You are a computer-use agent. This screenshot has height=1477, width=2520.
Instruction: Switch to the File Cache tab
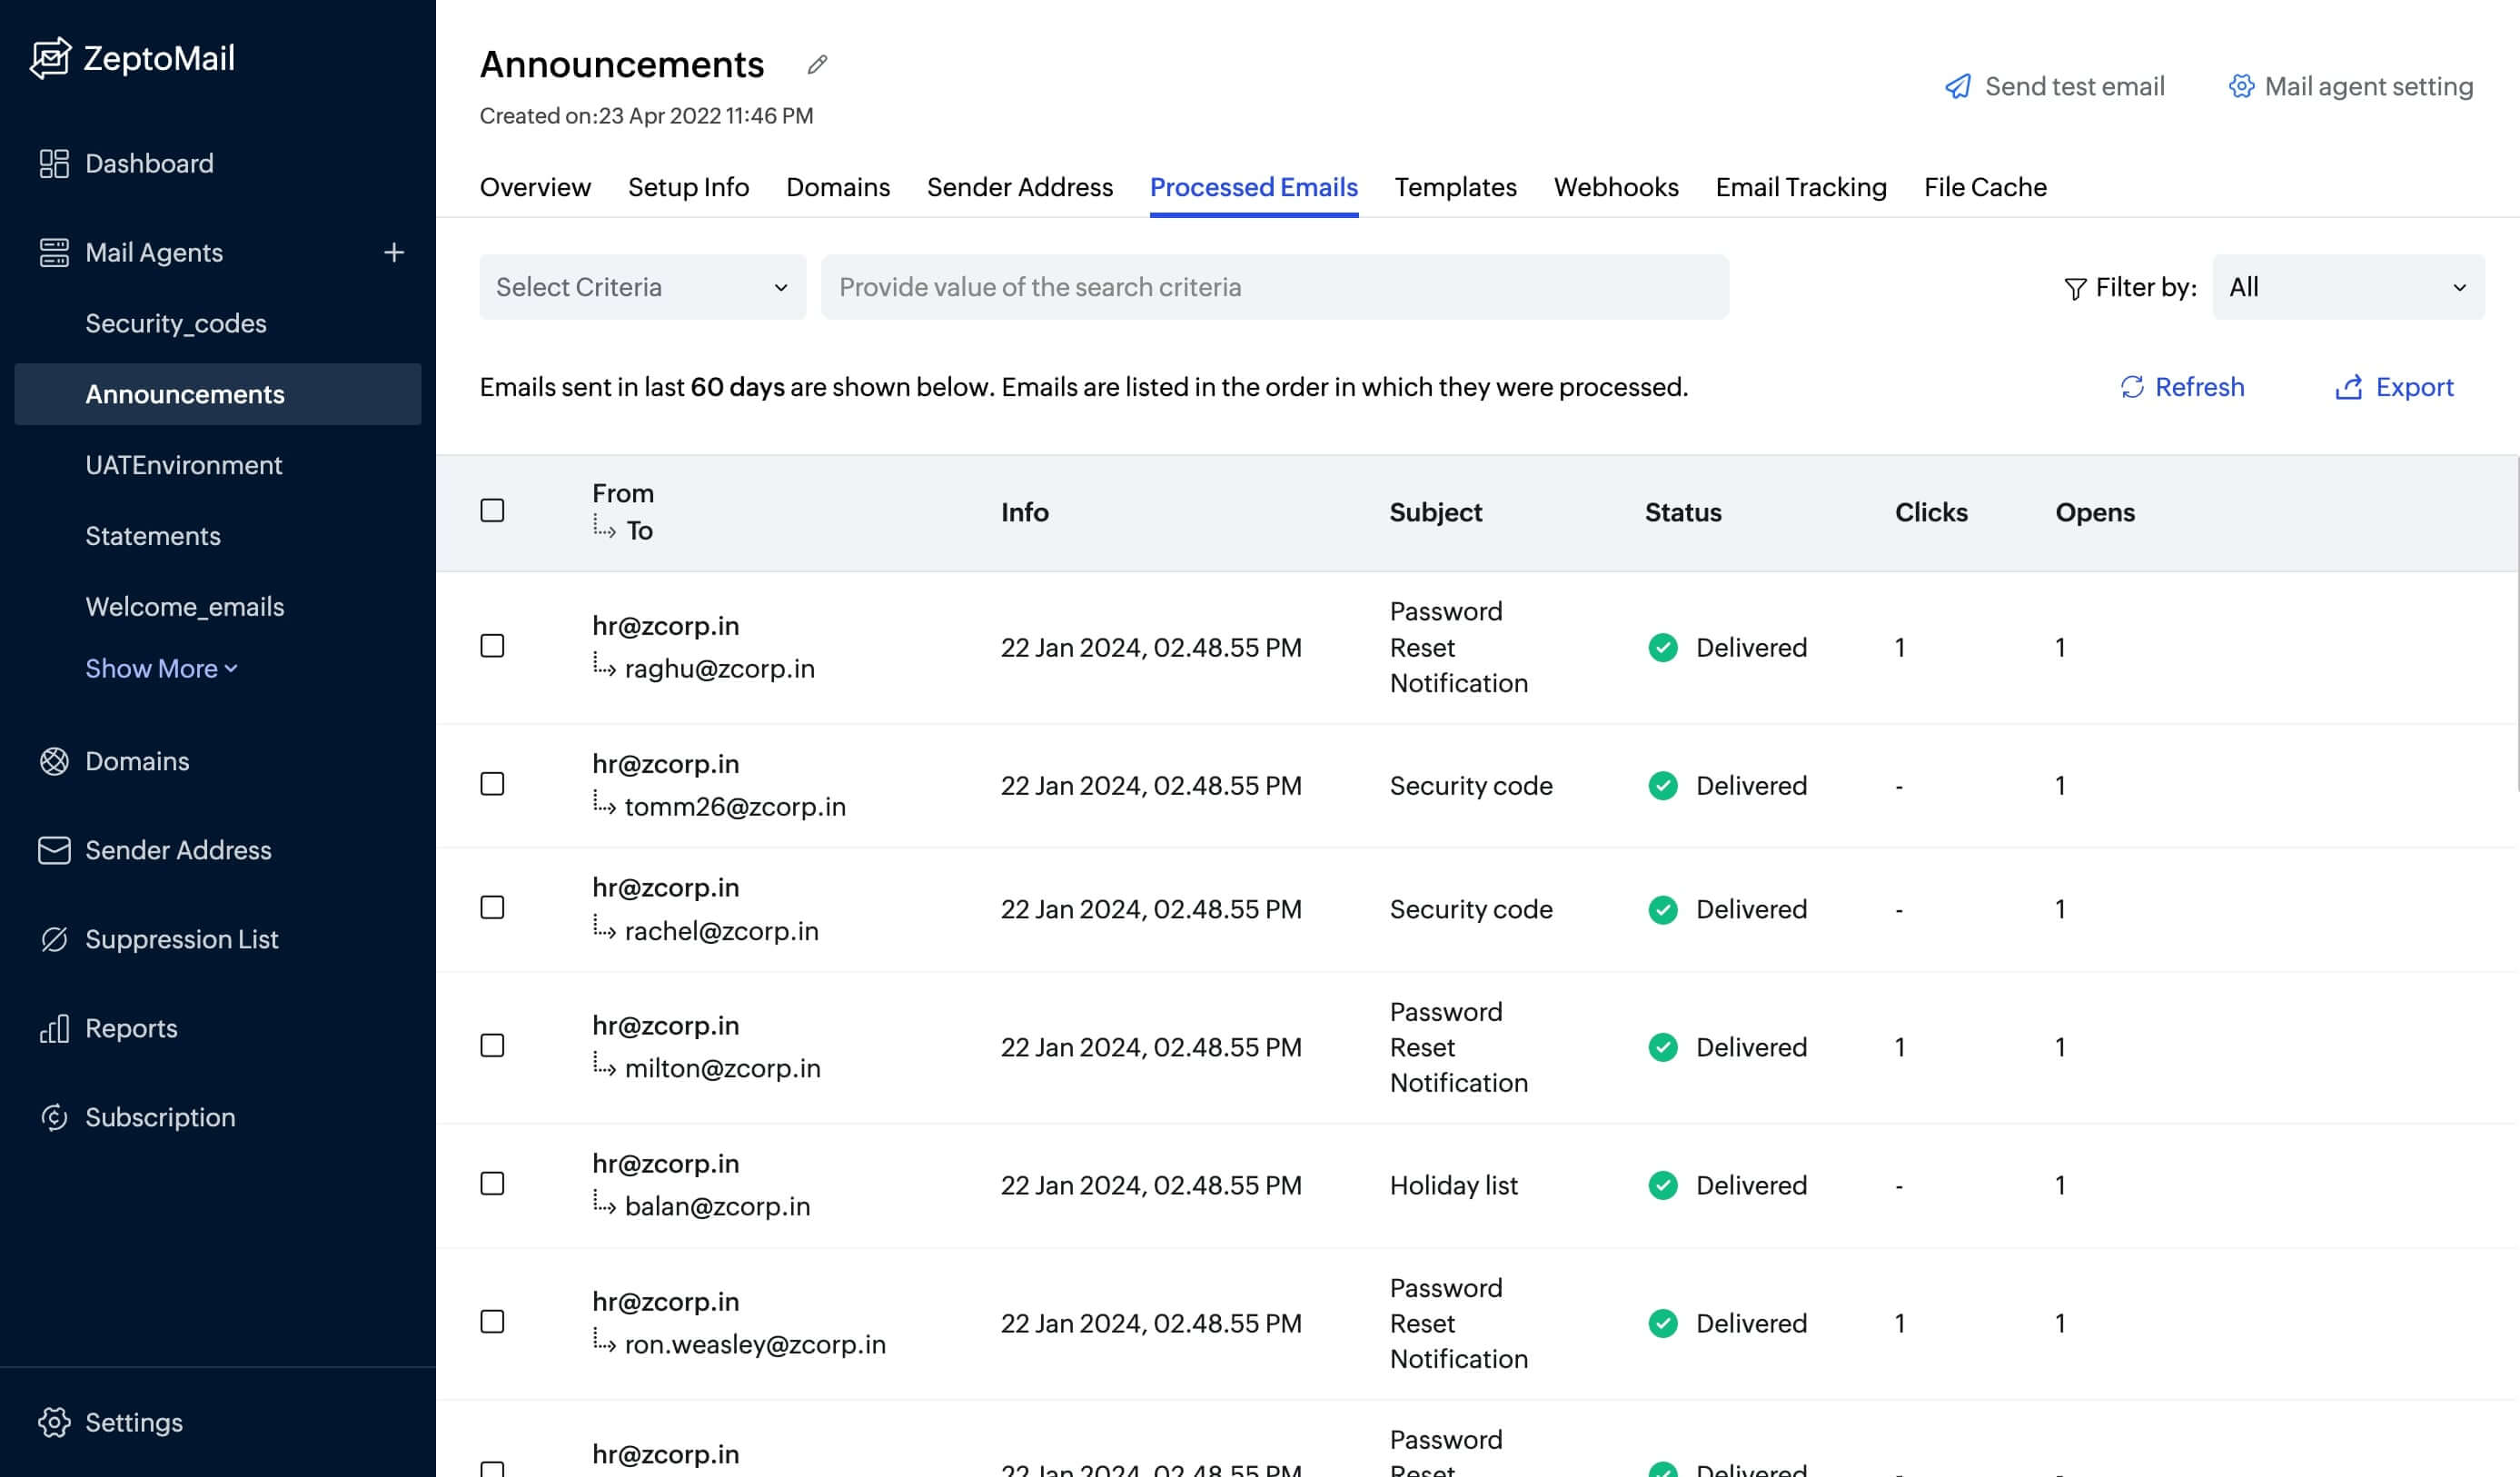pyautogui.click(x=1985, y=187)
